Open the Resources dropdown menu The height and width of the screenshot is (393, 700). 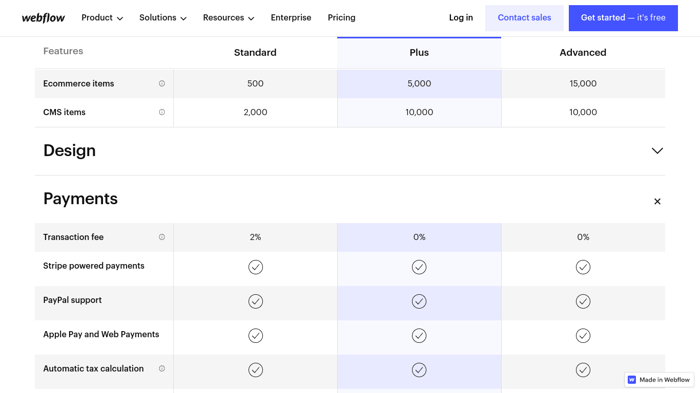click(228, 18)
